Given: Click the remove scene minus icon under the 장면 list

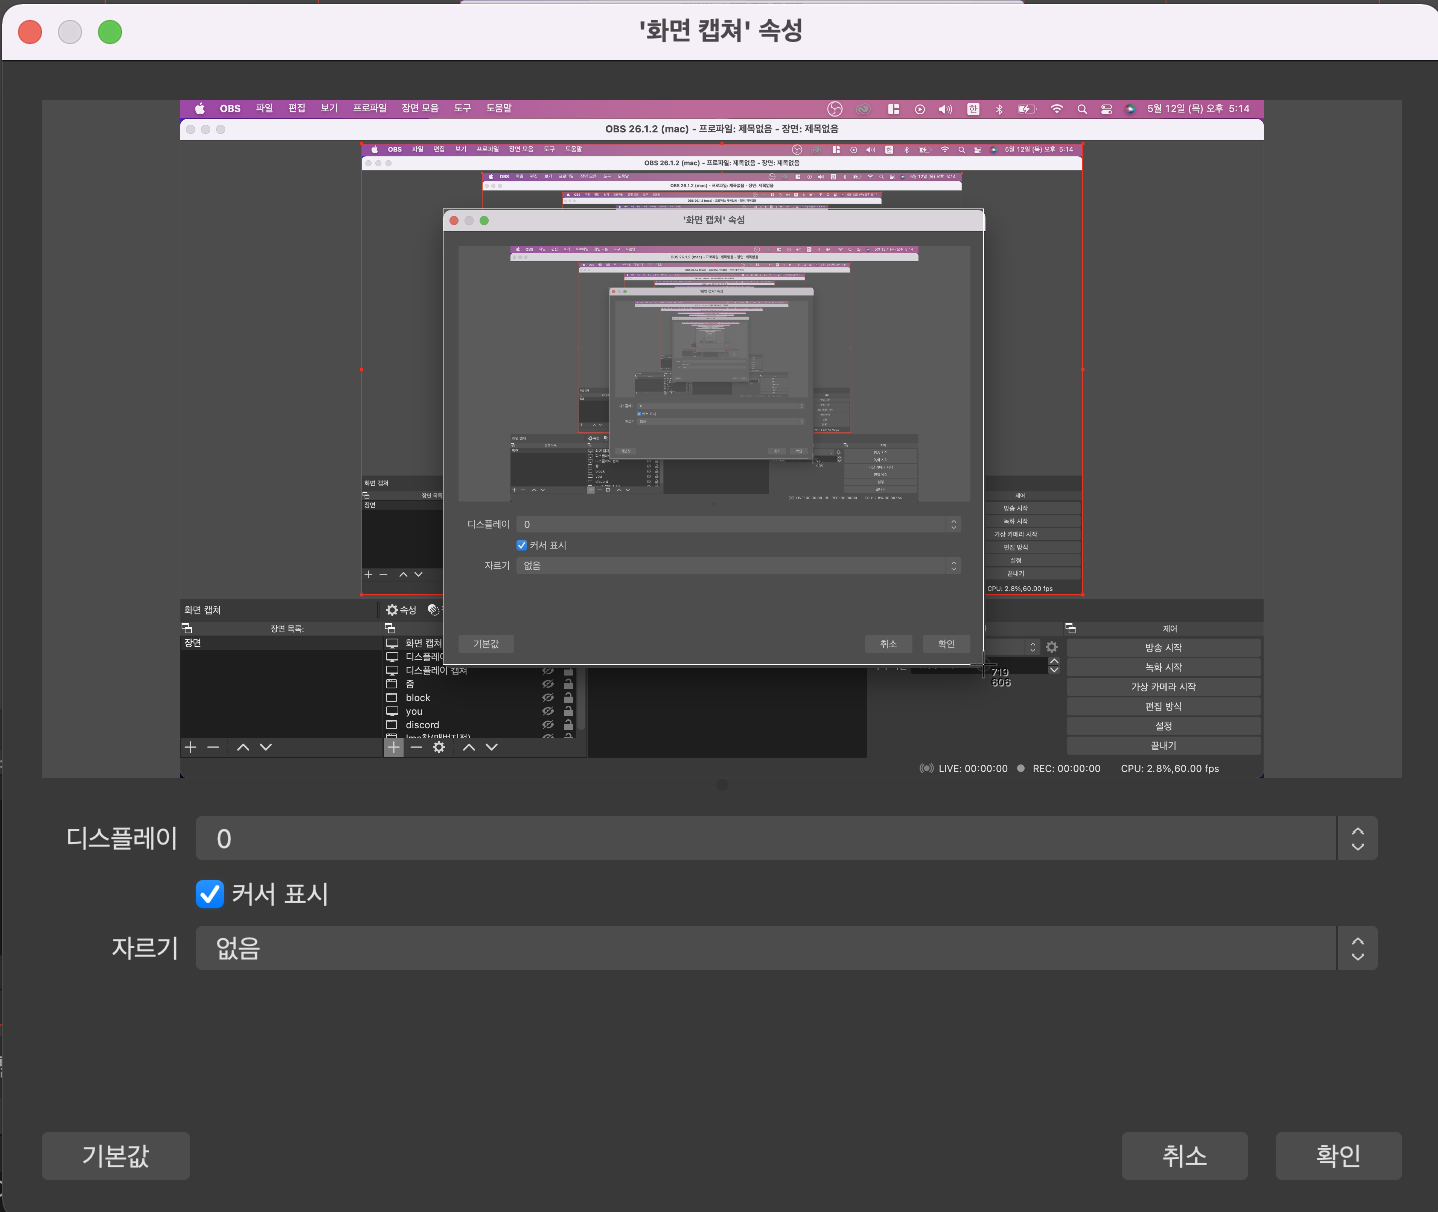Looking at the screenshot, I should pyautogui.click(x=213, y=747).
